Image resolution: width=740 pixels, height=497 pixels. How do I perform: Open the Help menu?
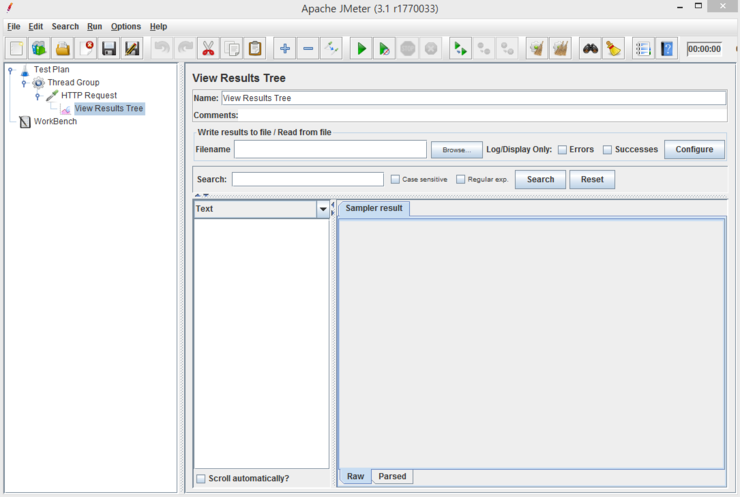tap(158, 26)
